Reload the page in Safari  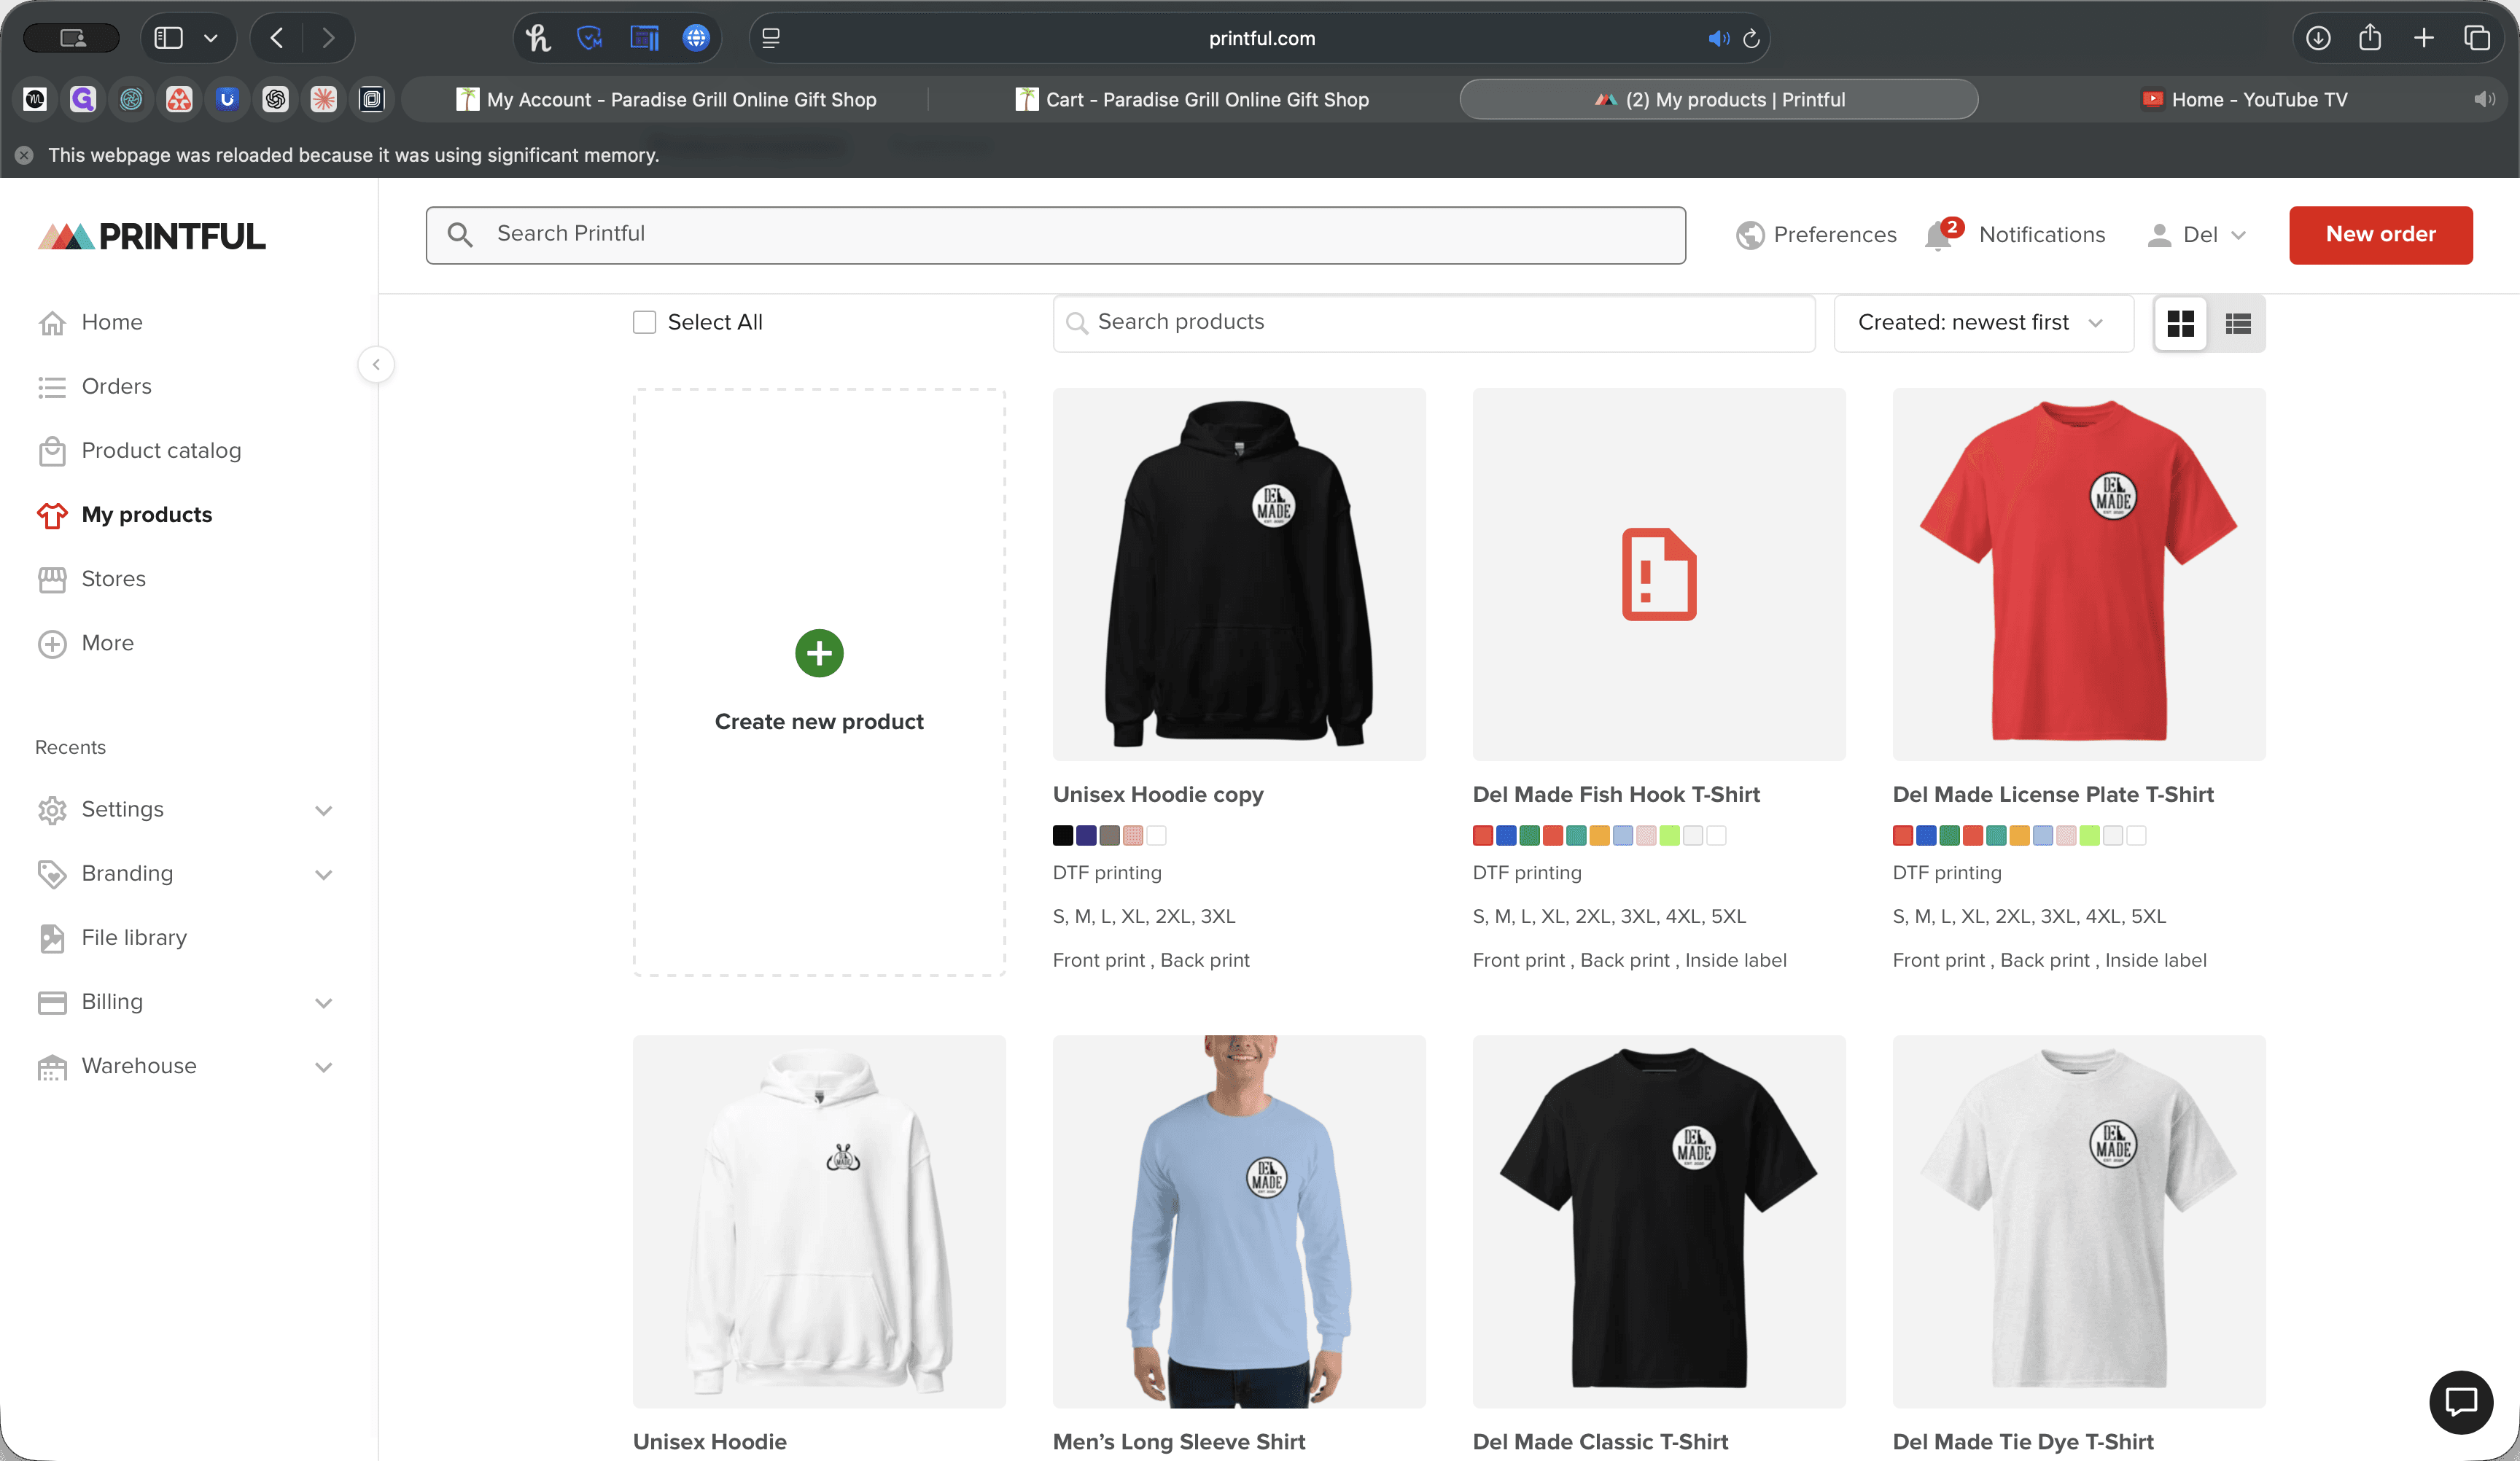(1751, 39)
